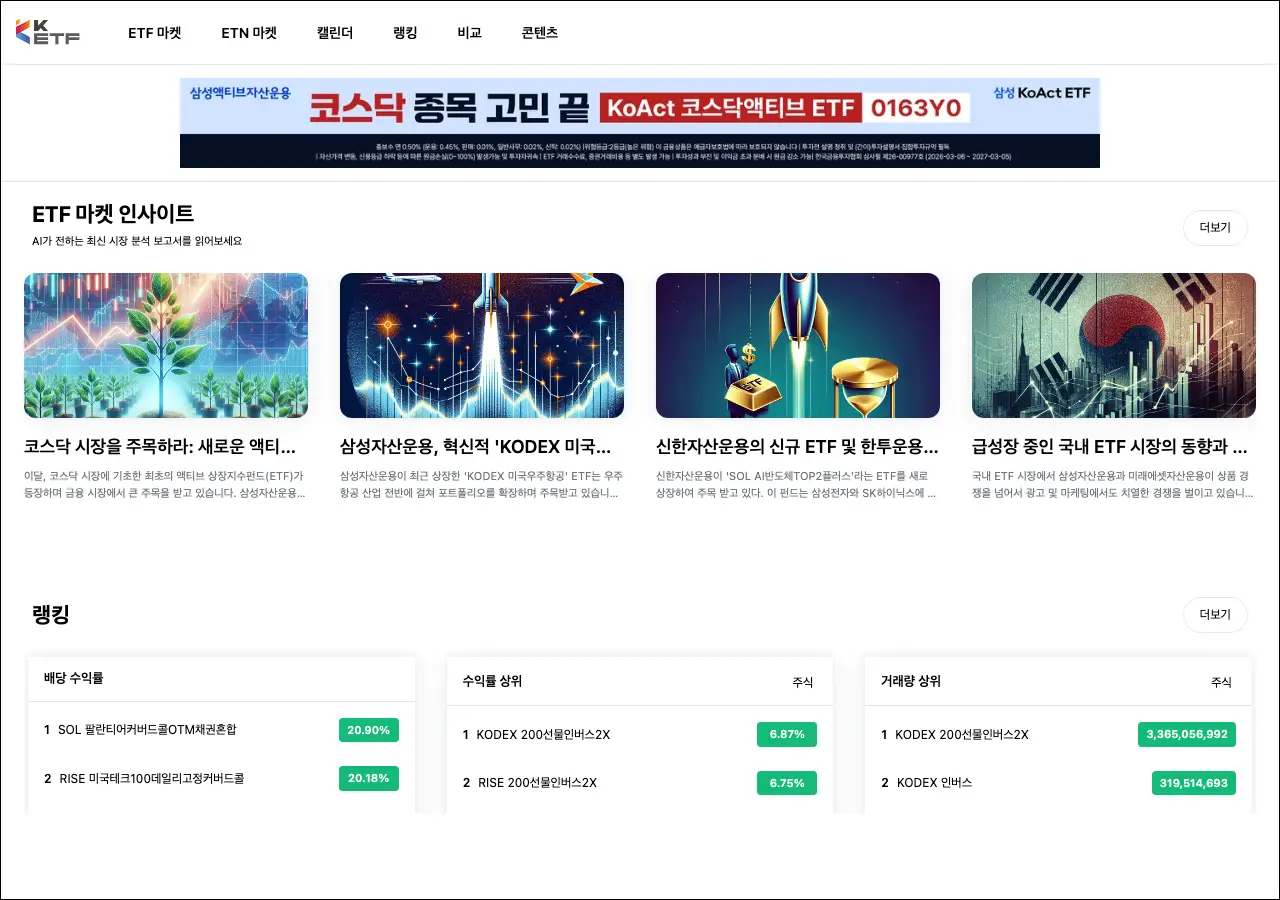Go to the 캘린더 menu
The image size is (1280, 900).
(x=335, y=33)
